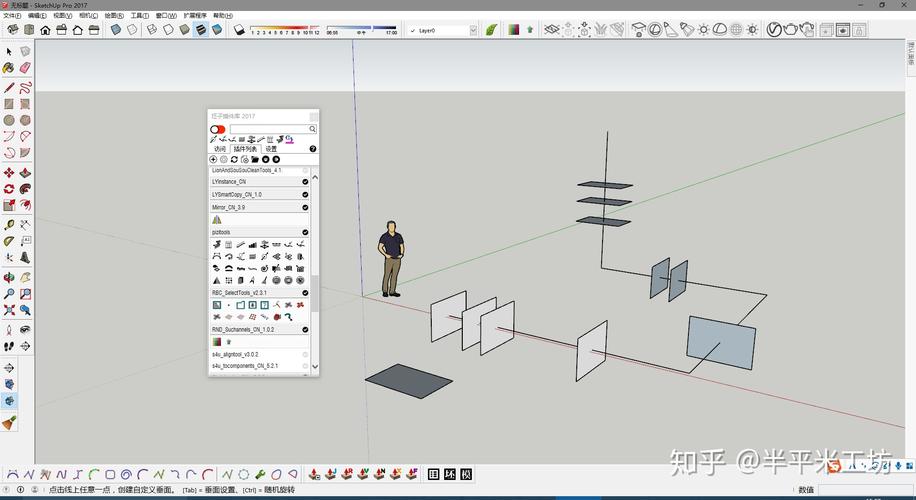Switch to the 设置 tab in plugin panel
Screen dimensions: 916x500
pyautogui.click(x=271, y=149)
